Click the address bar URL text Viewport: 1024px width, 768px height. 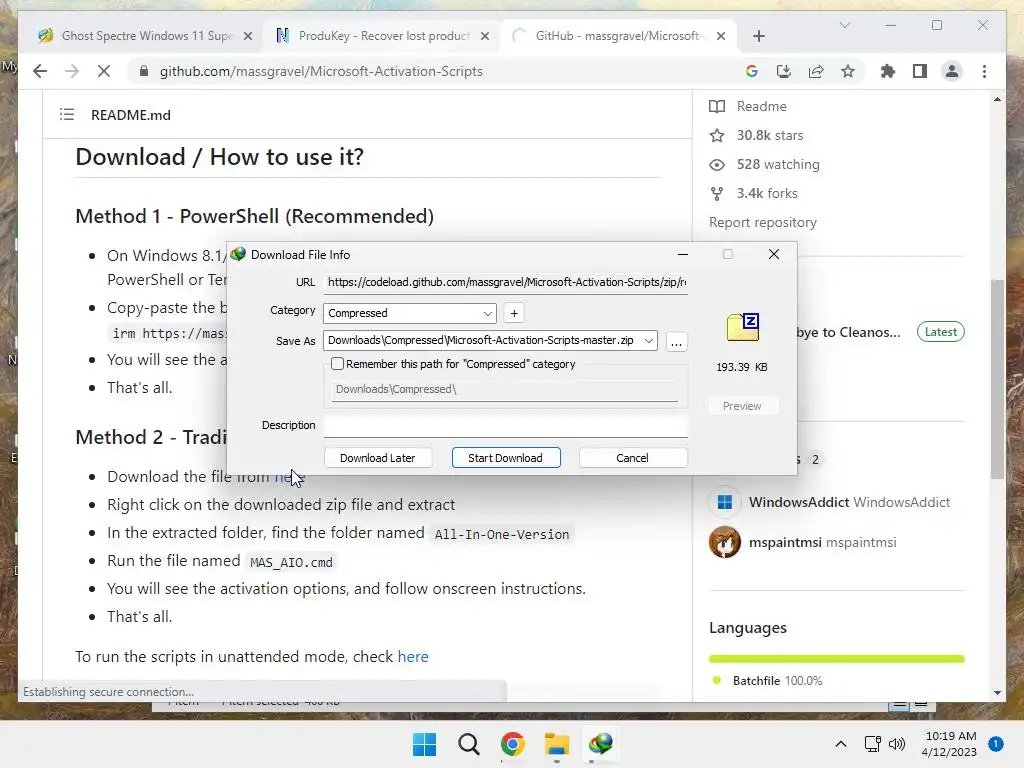321,71
